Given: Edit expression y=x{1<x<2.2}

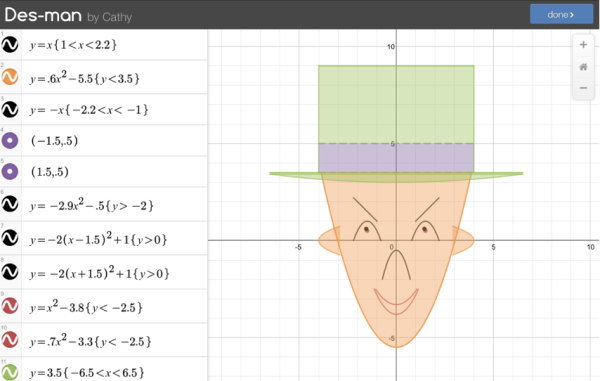Looking at the screenshot, I should coord(114,45).
